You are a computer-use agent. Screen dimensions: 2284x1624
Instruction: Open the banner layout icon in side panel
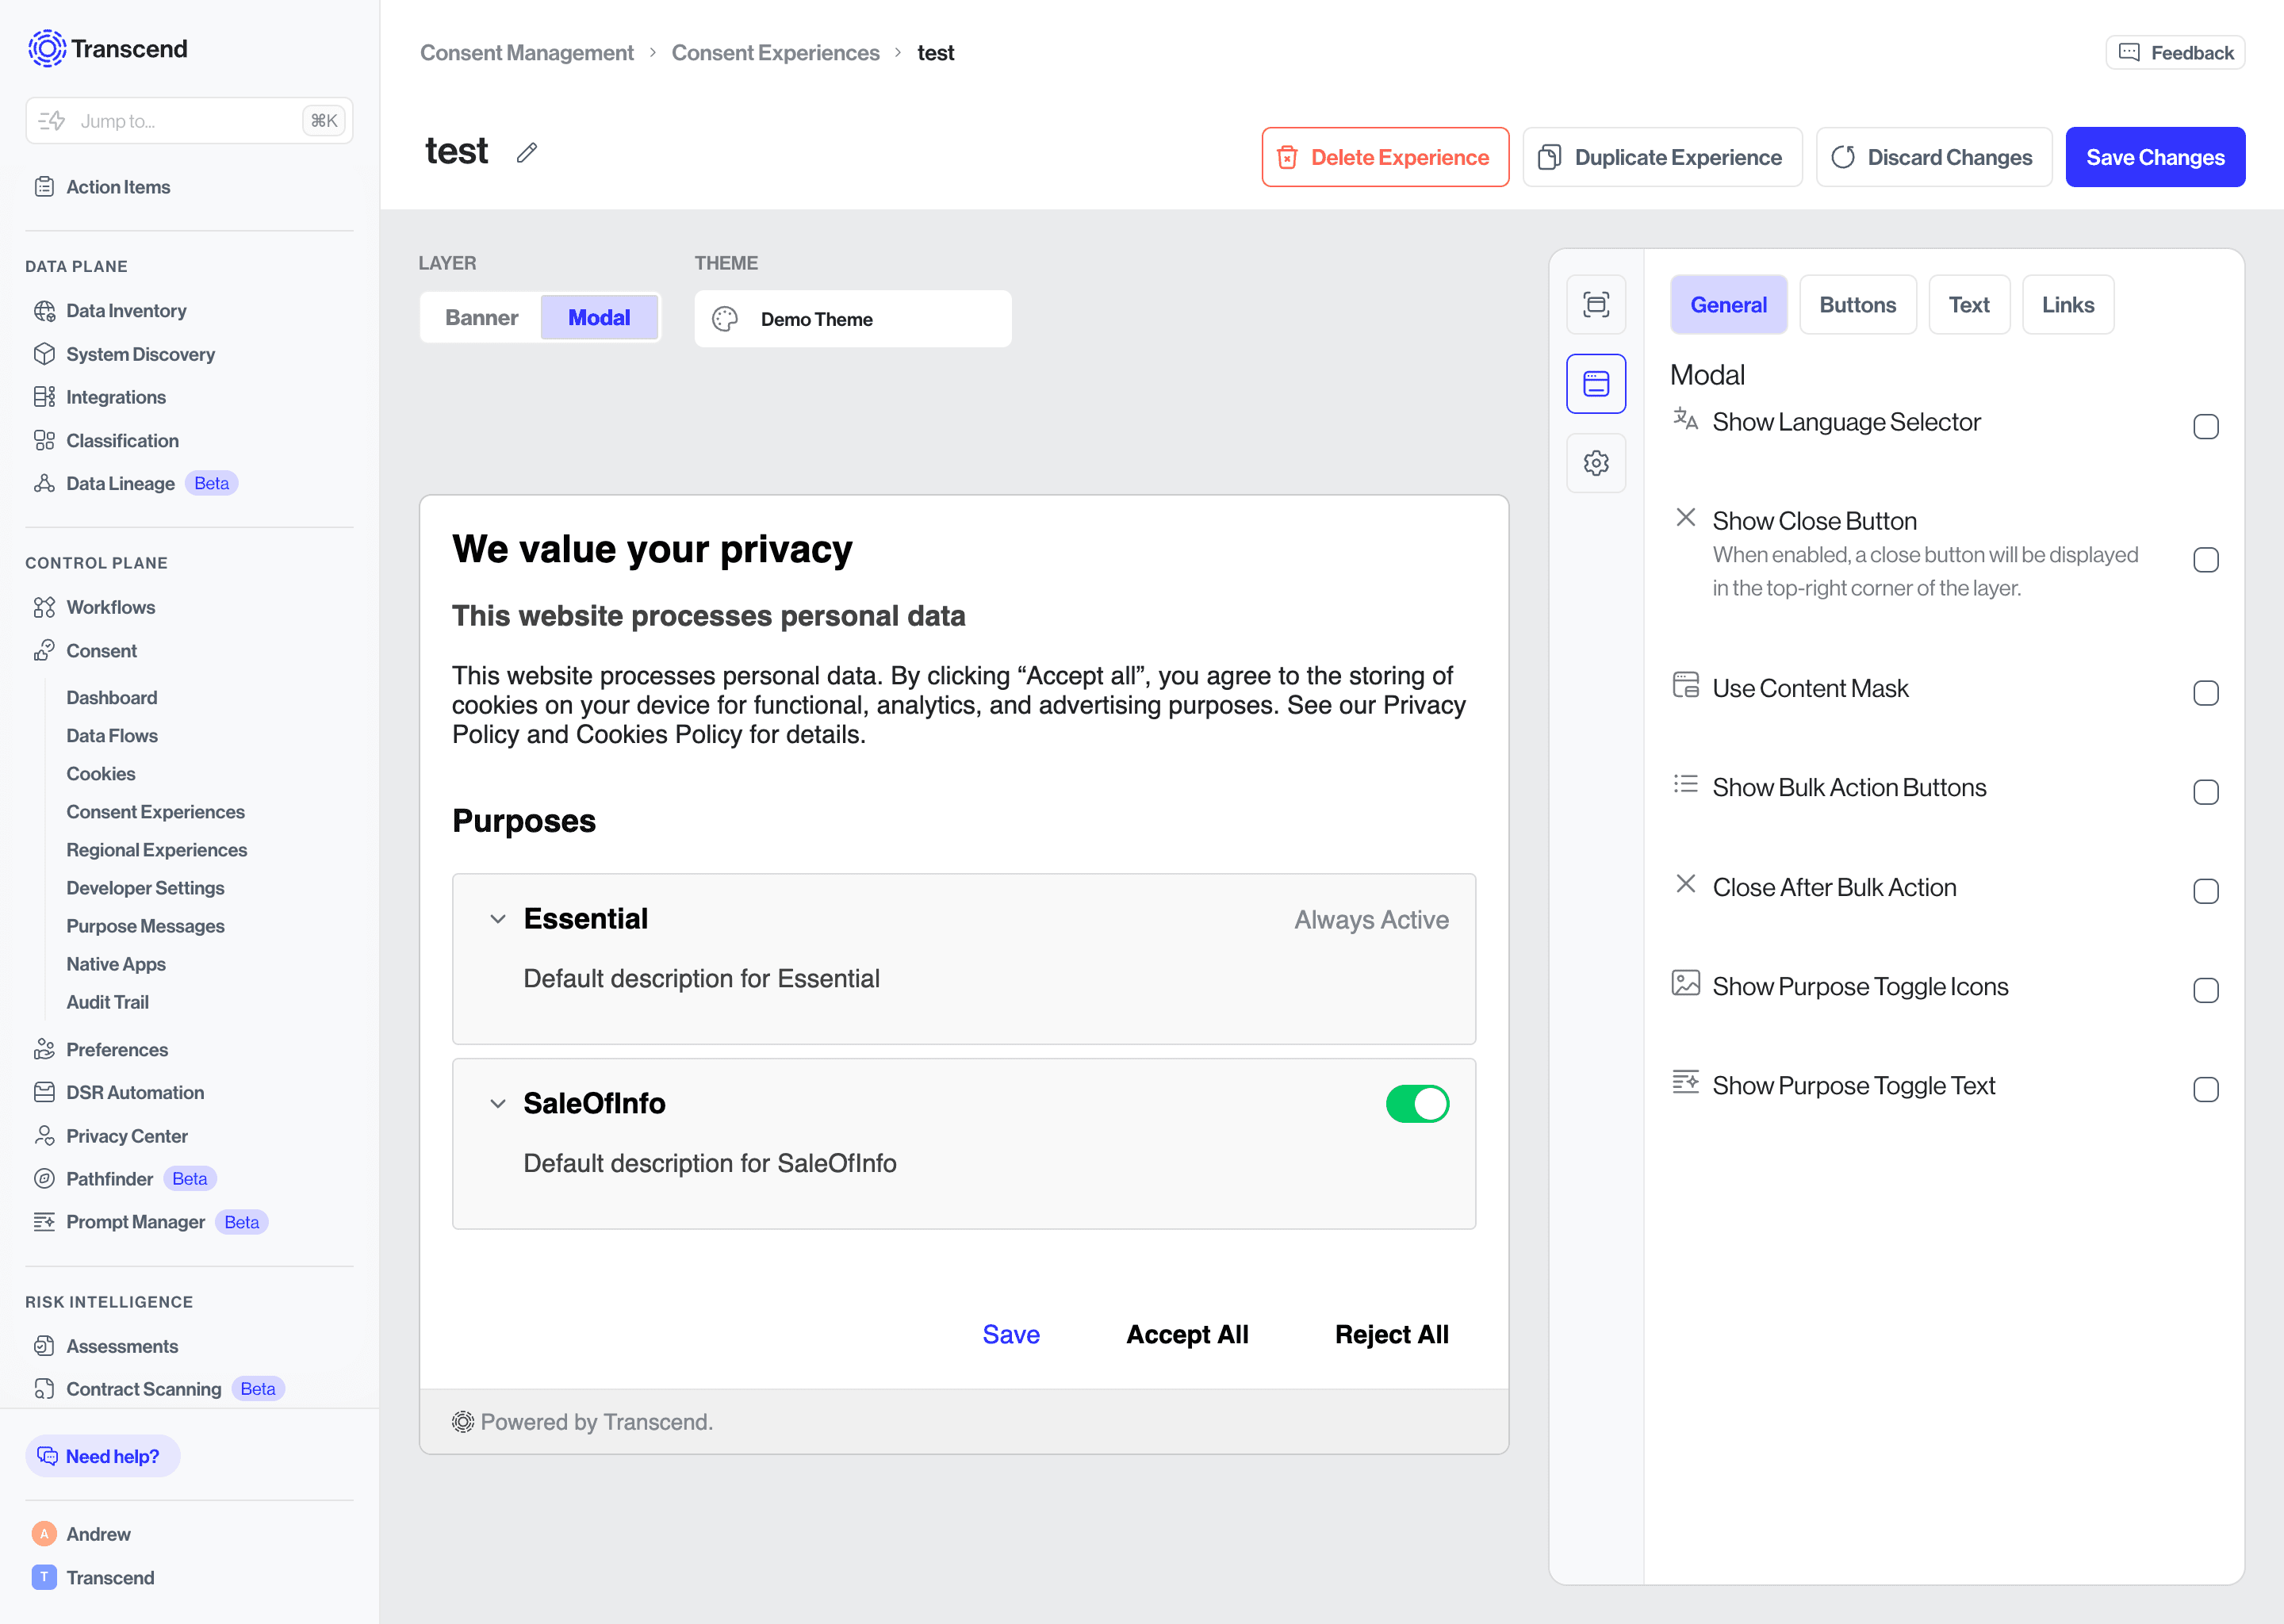[x=1596, y=305]
